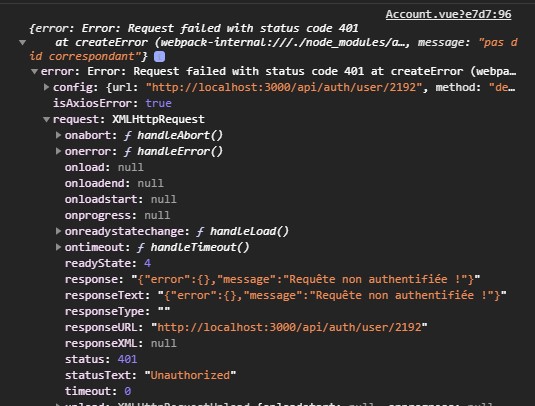
Task: Collapse the 'error: Error: Request failed' node
Action: point(34,71)
